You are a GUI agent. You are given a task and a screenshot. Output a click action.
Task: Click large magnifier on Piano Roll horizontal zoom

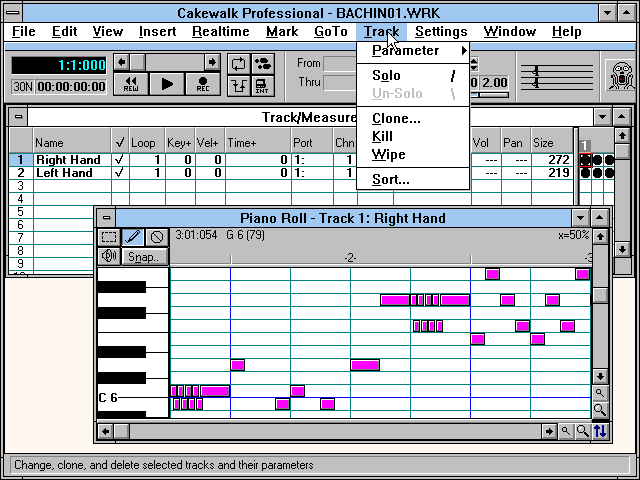click(x=582, y=431)
